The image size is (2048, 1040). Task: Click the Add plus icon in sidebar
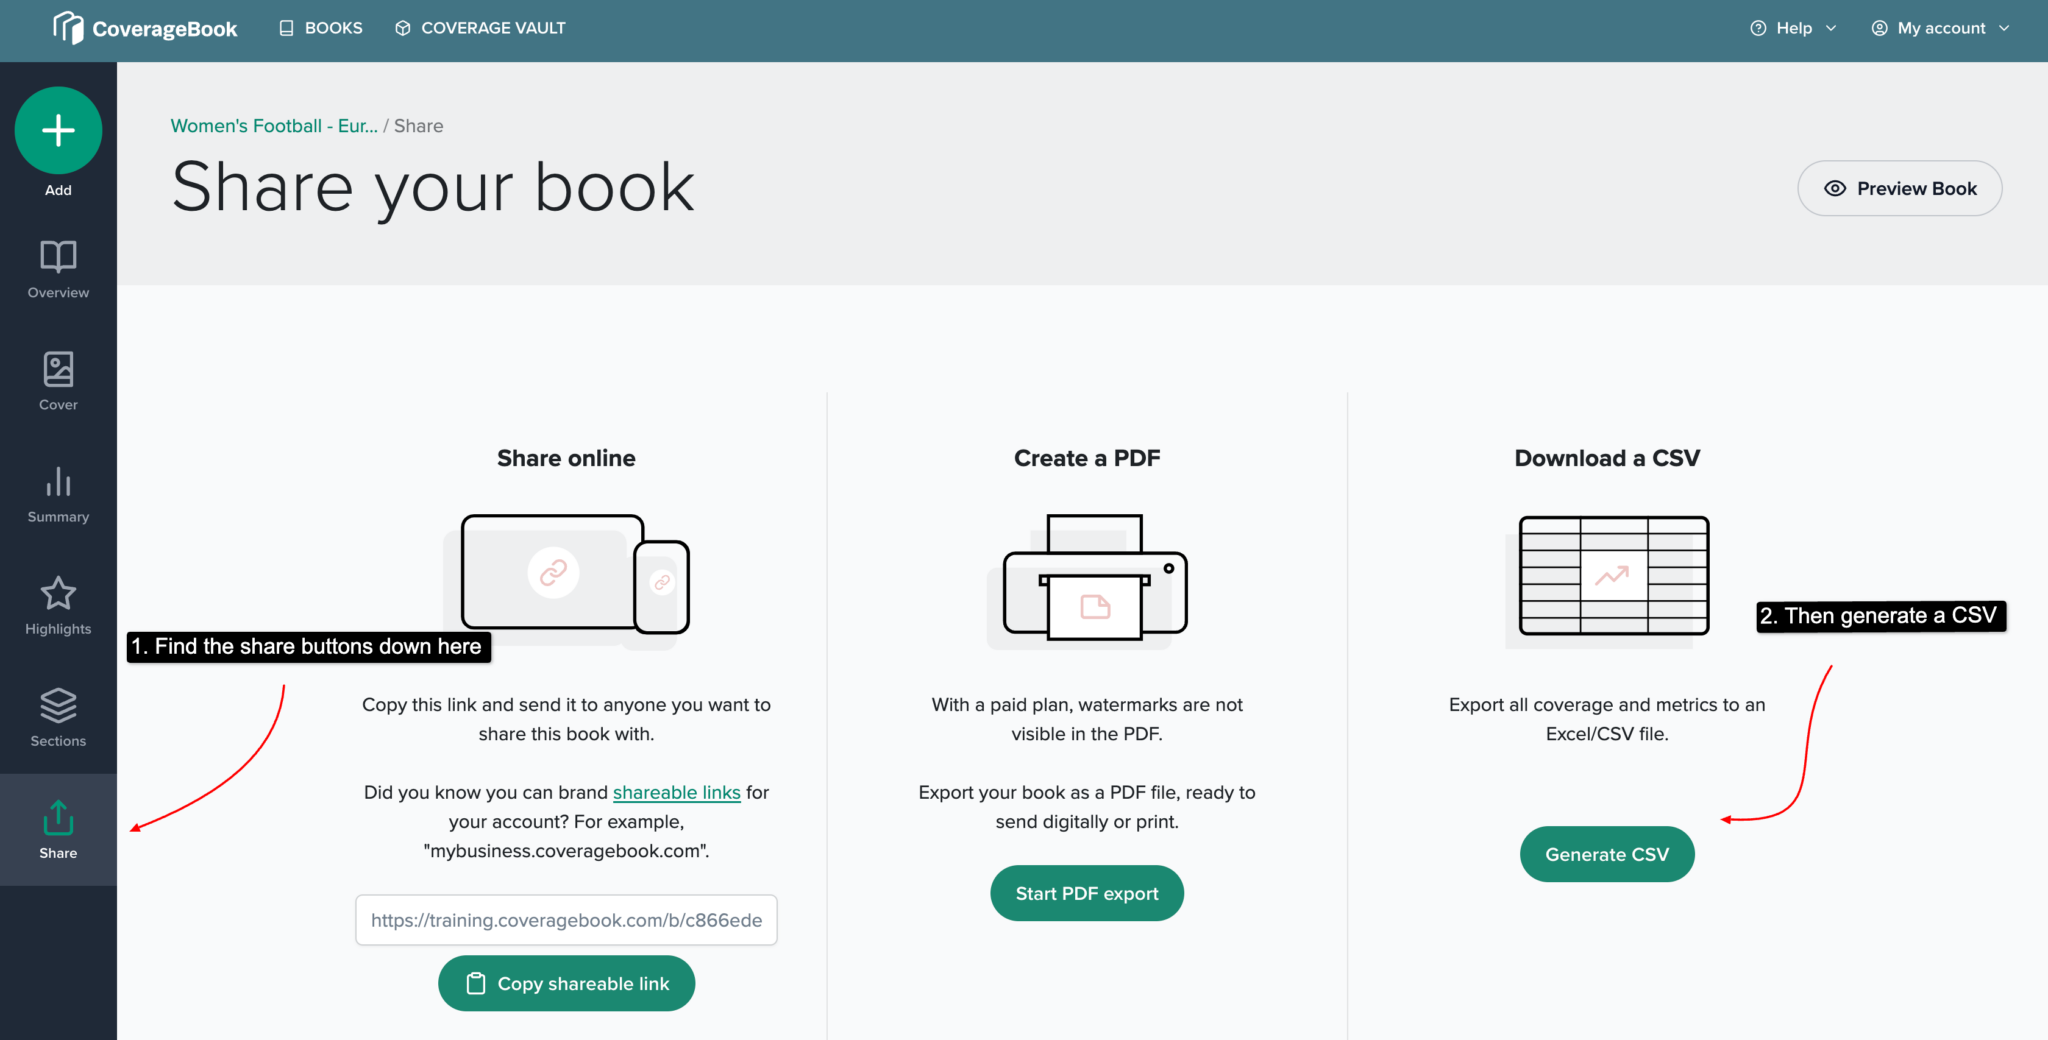[57, 130]
